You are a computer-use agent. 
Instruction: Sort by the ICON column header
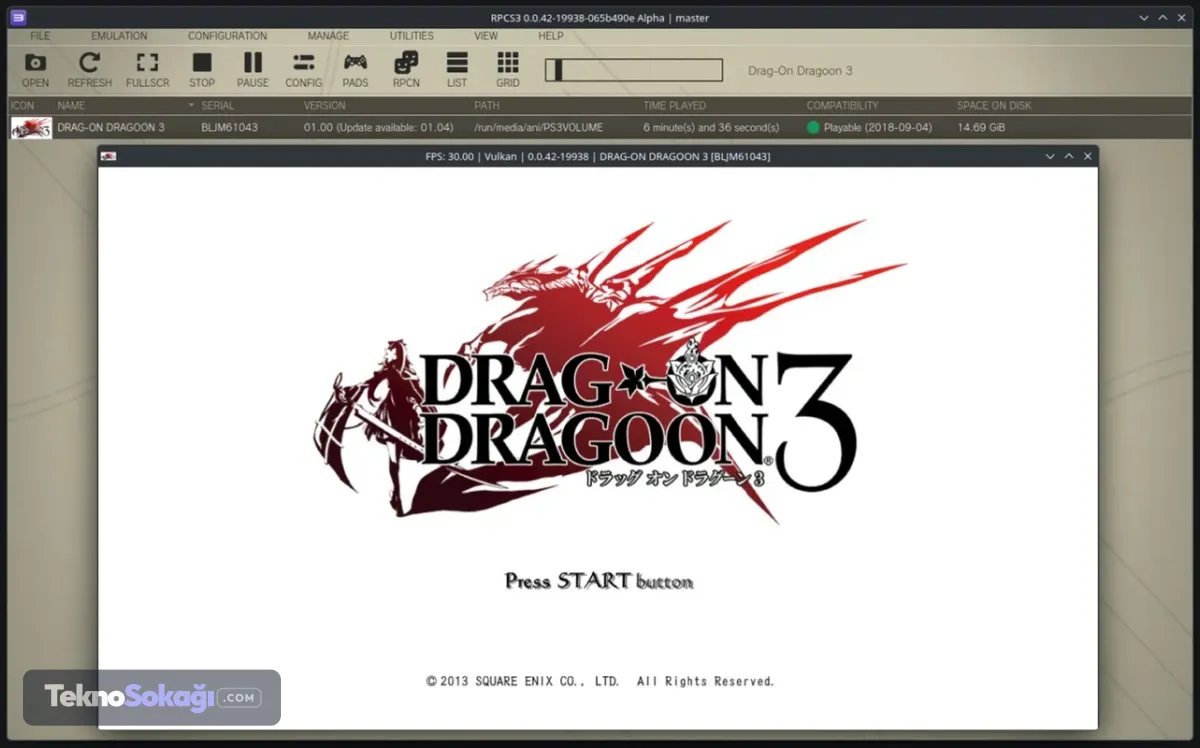[x=22, y=105]
